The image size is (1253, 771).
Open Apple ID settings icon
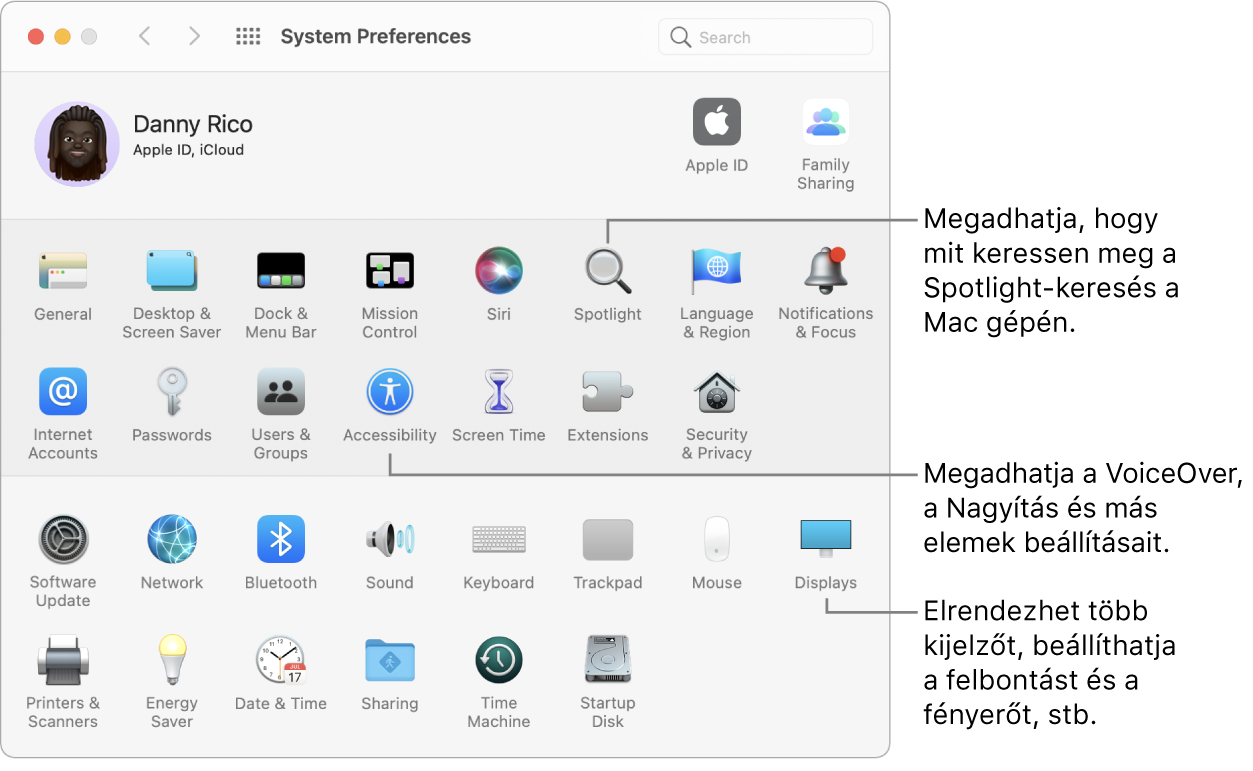[717, 123]
